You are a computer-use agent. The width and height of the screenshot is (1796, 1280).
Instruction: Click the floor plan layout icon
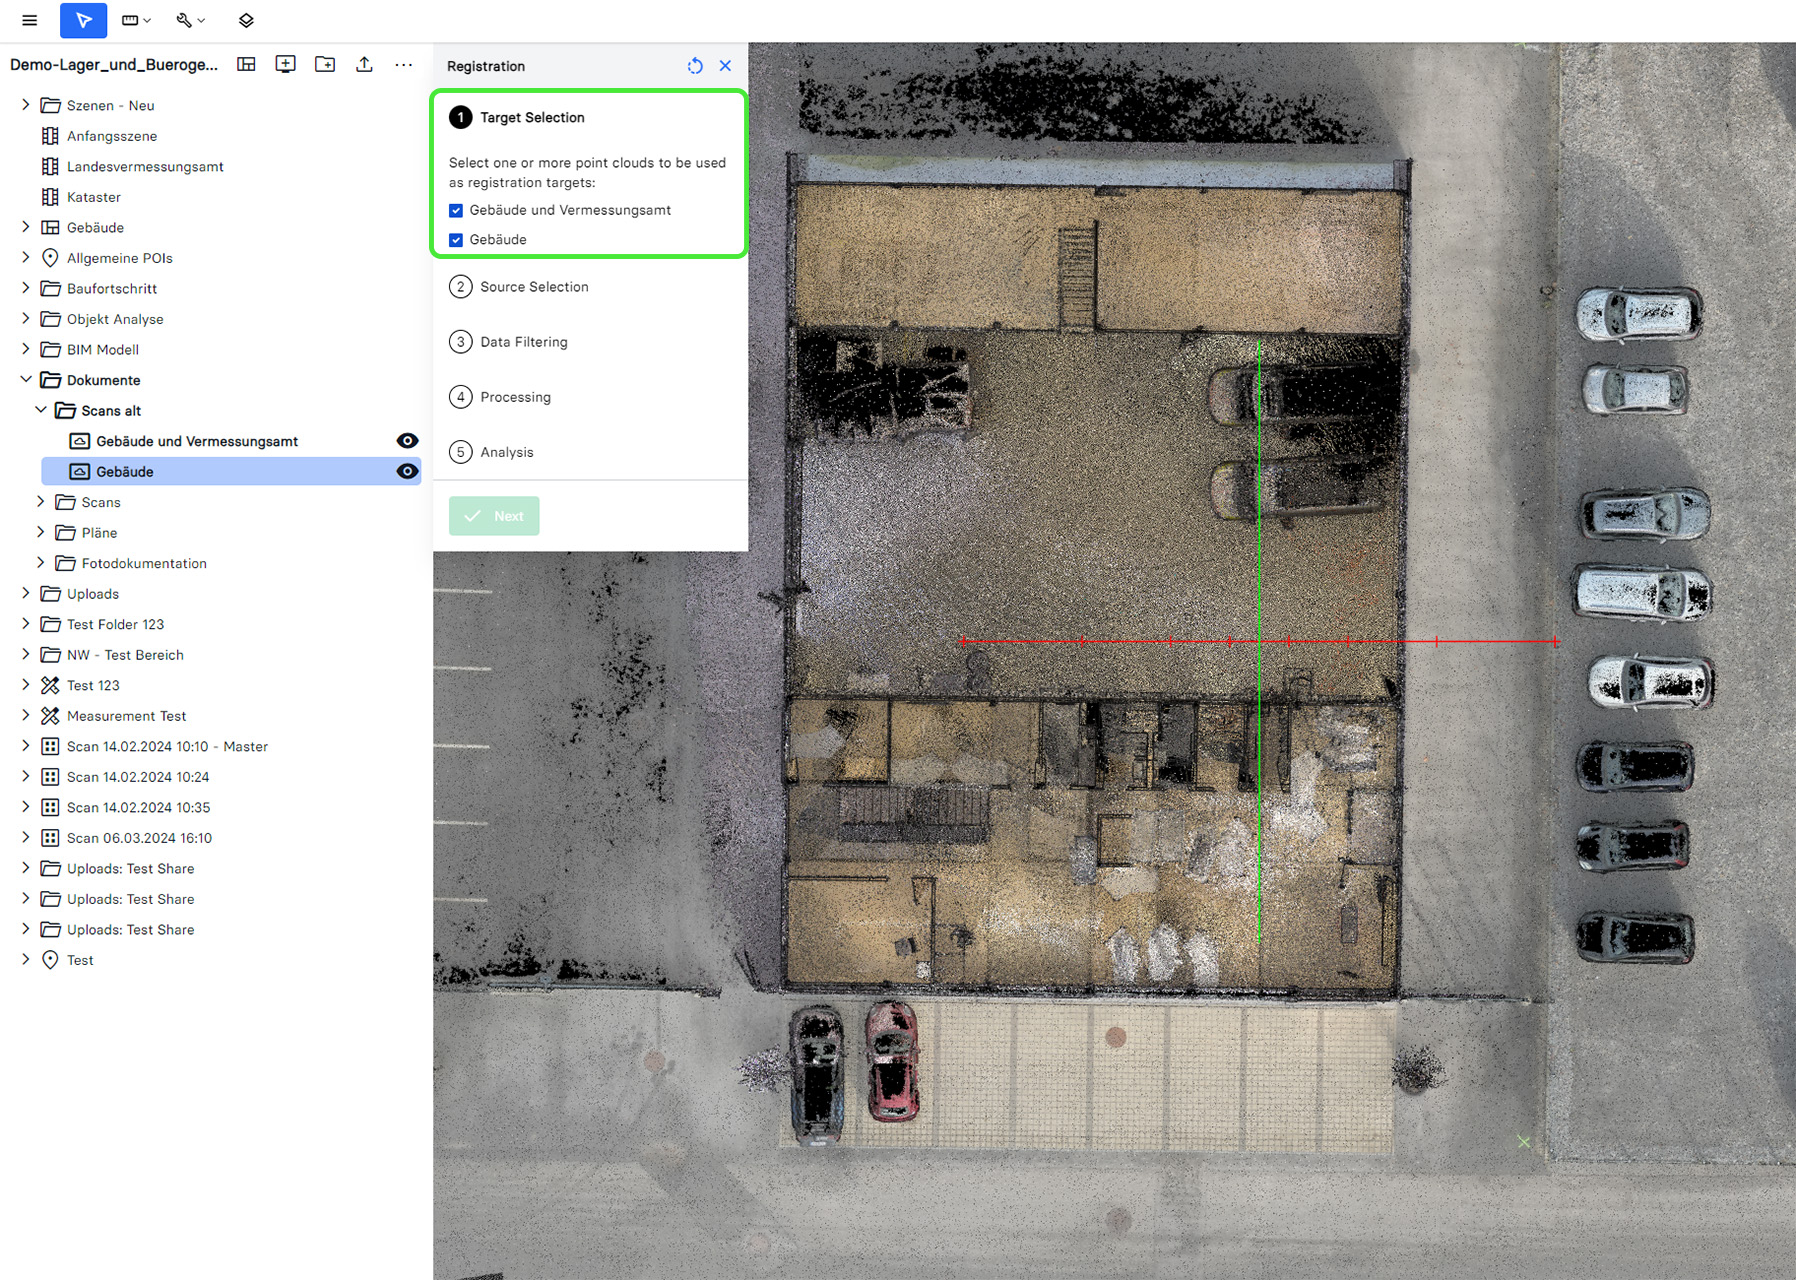pos(246,65)
